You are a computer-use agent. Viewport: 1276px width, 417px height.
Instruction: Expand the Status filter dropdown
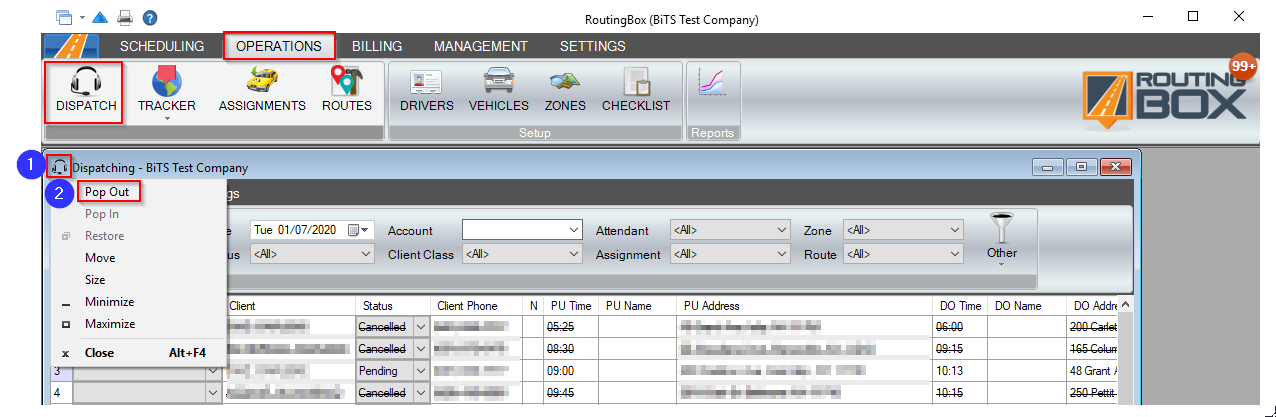pos(365,254)
